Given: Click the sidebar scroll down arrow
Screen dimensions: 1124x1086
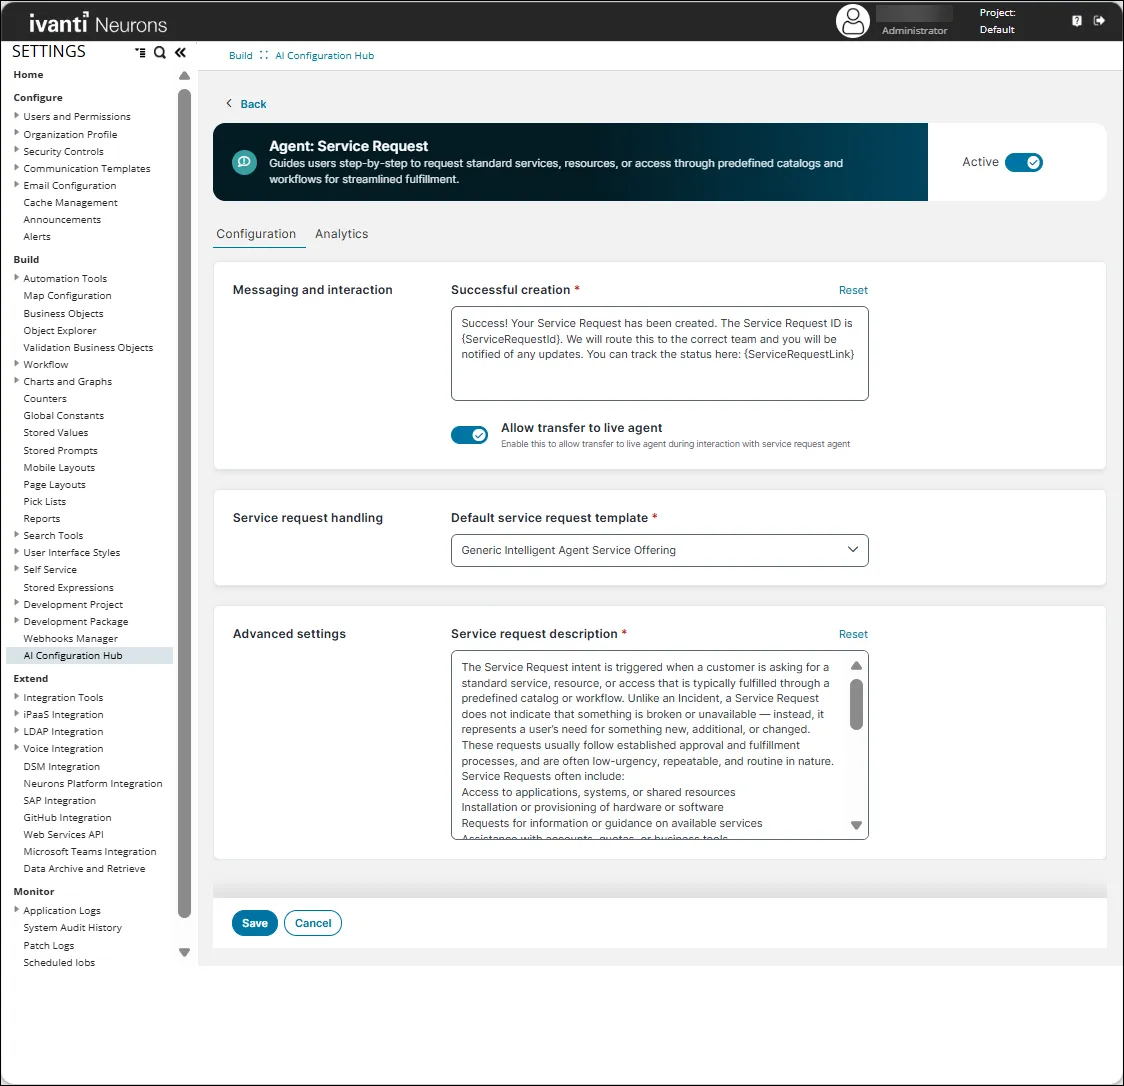Looking at the screenshot, I should coord(184,953).
